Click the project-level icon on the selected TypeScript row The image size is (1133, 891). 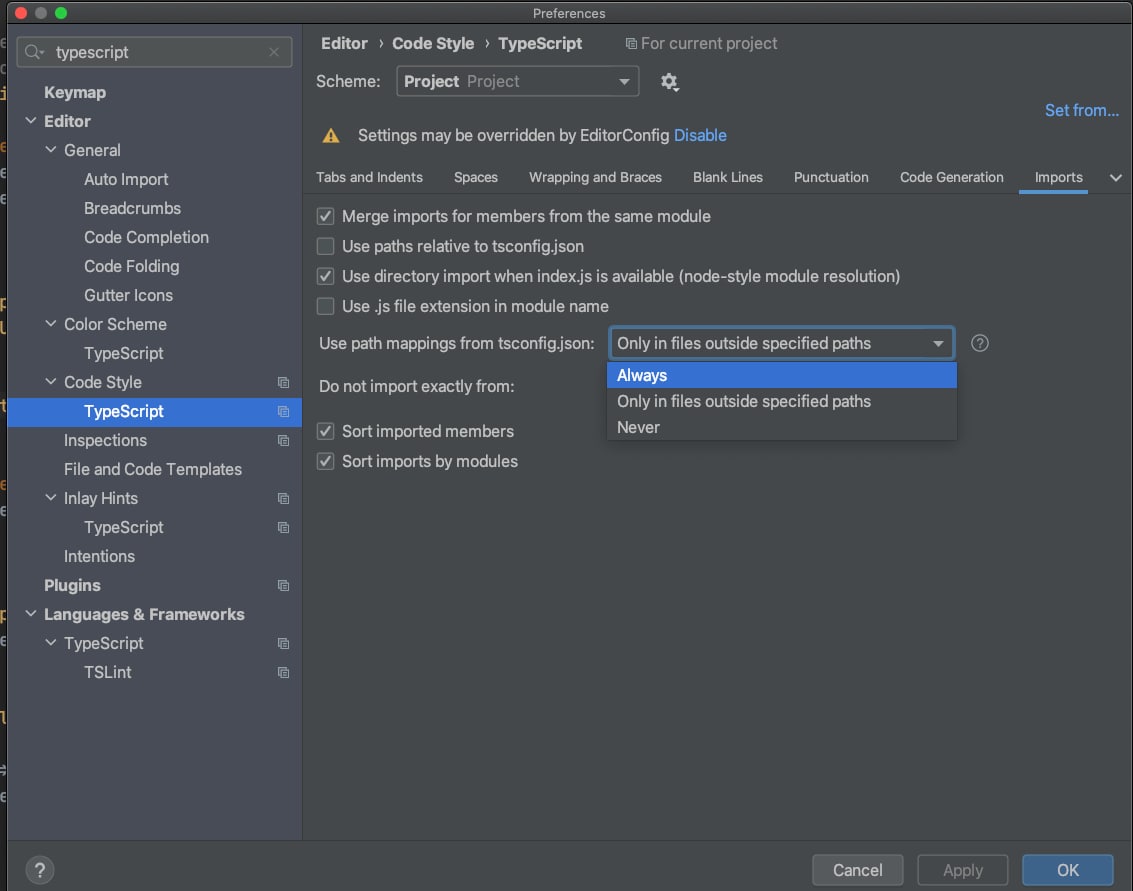(x=283, y=411)
